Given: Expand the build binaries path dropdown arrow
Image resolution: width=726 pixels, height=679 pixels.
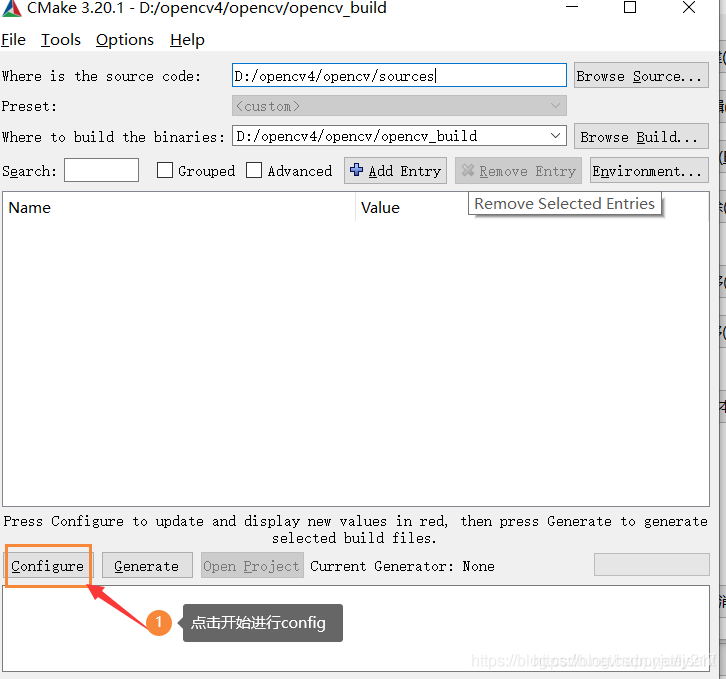Looking at the screenshot, I should tap(555, 136).
